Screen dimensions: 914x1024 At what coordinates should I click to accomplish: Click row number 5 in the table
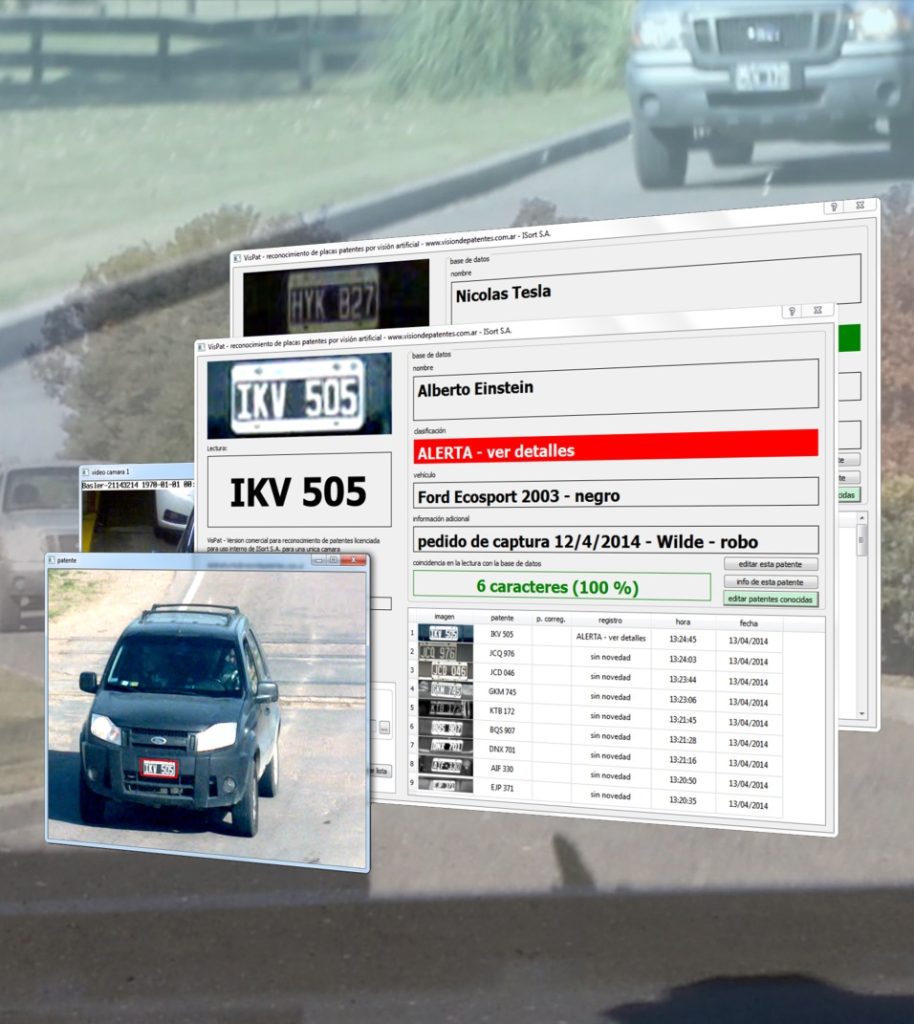(412, 708)
